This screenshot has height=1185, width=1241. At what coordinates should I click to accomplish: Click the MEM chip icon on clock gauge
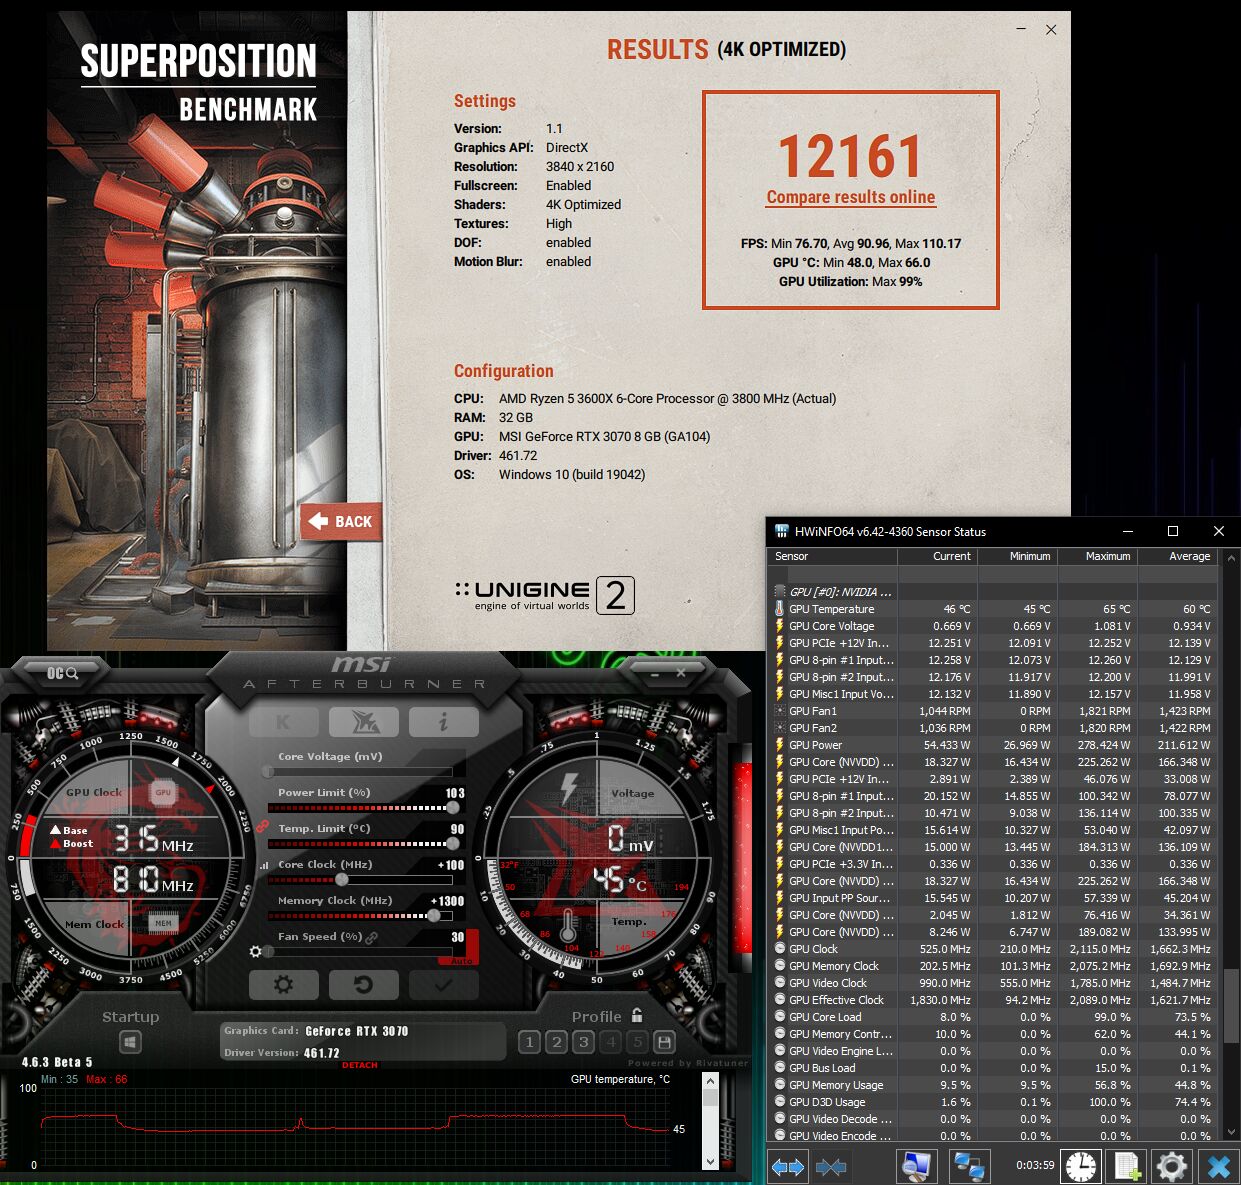point(163,923)
